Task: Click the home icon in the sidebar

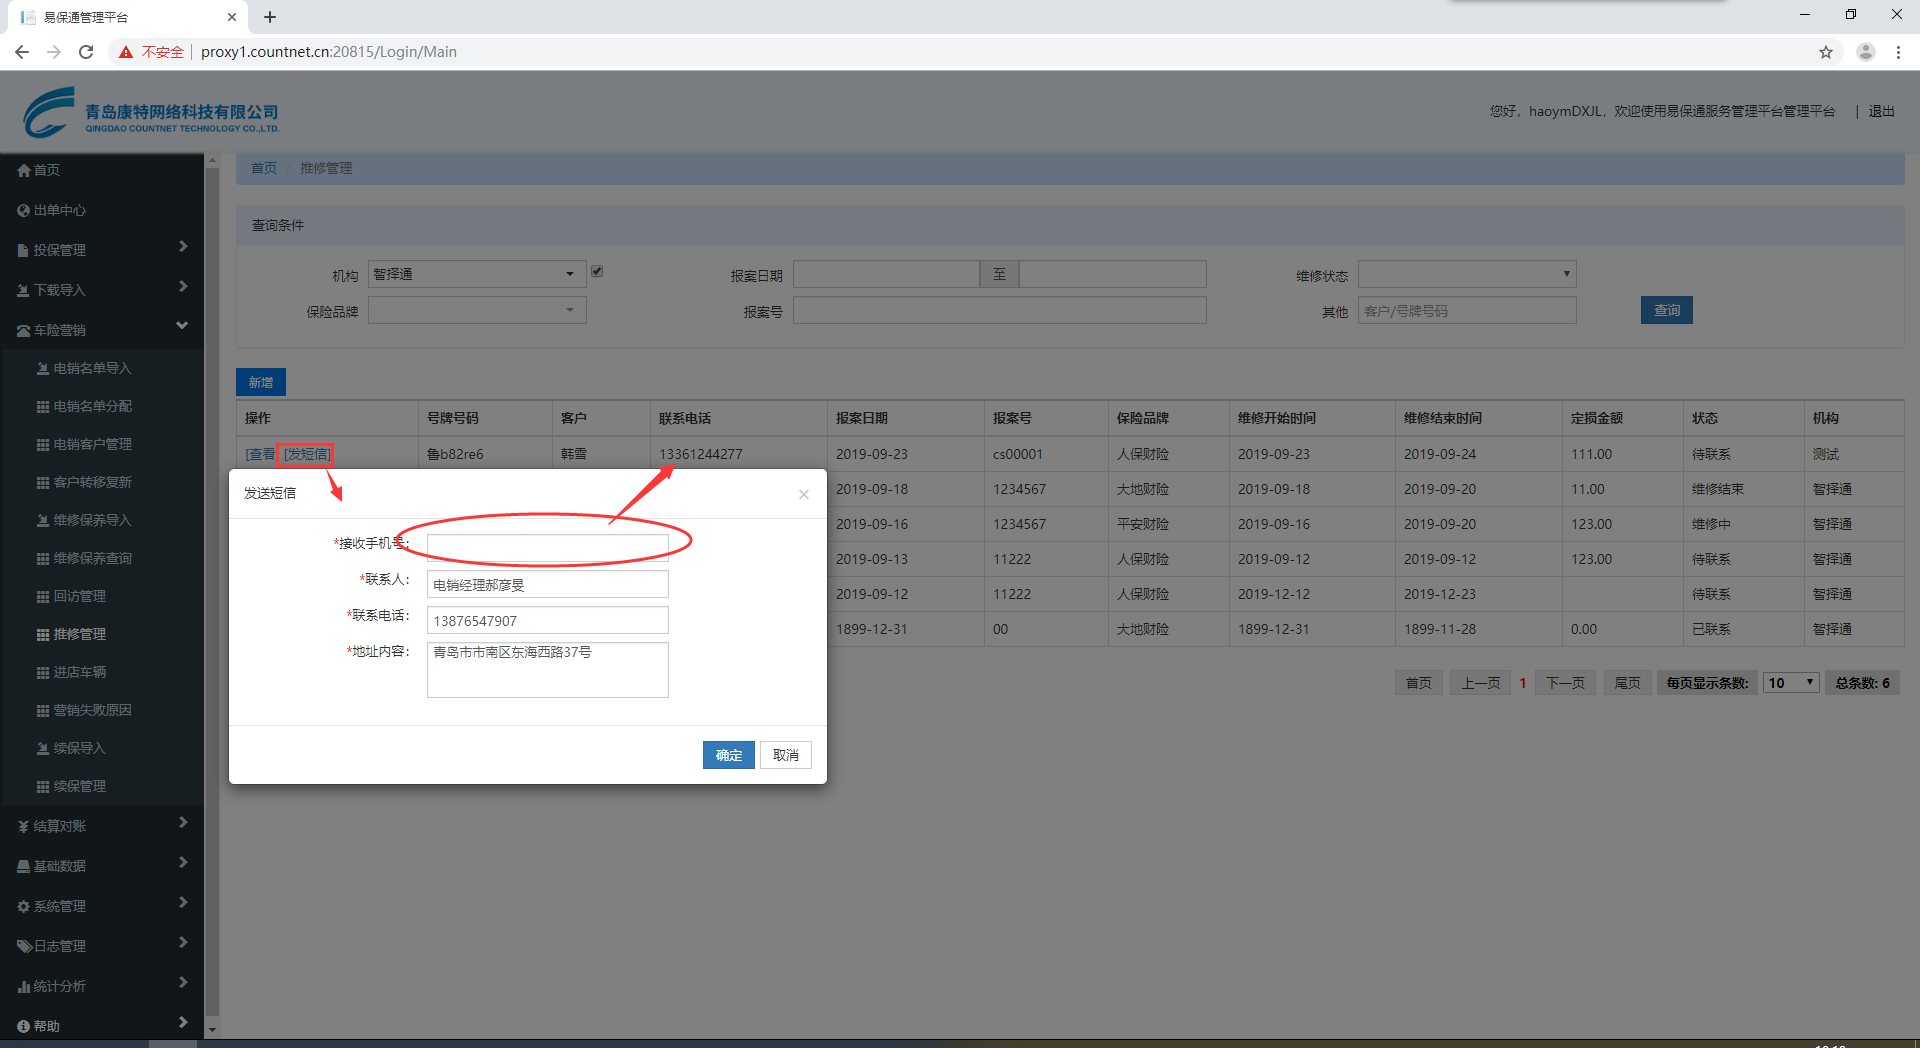Action: (24, 171)
